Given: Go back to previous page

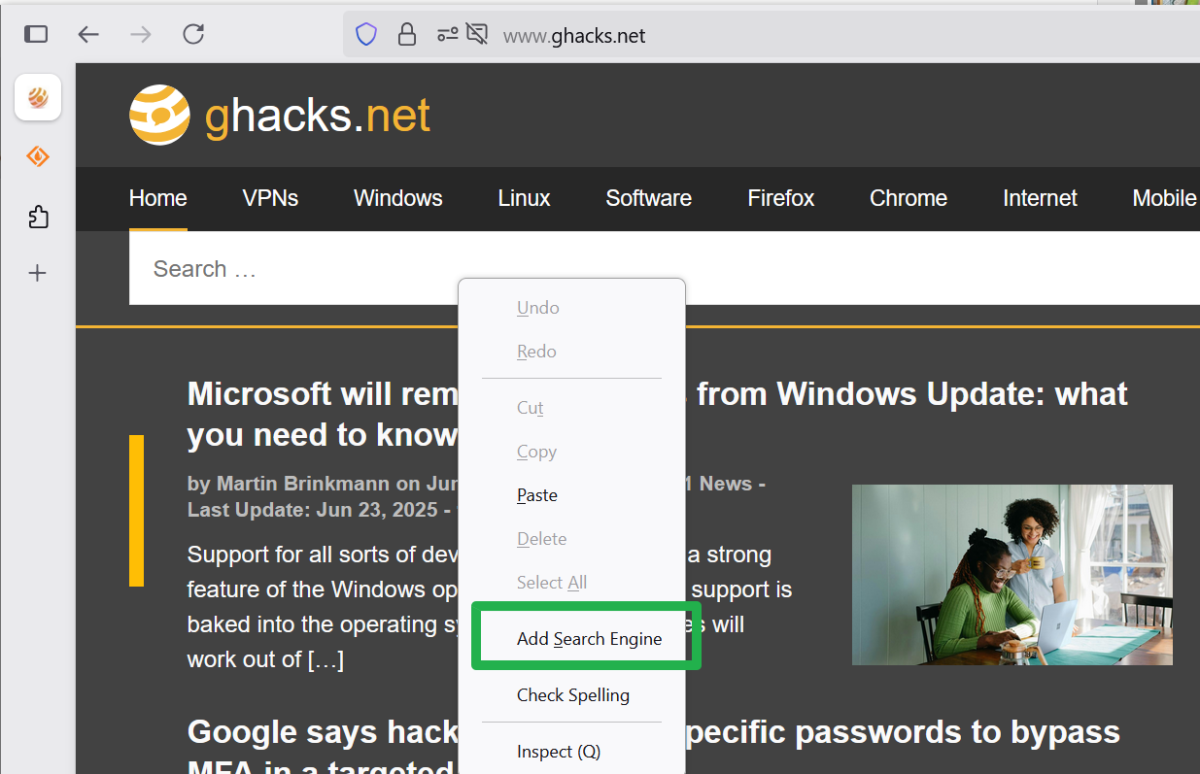Looking at the screenshot, I should (x=89, y=35).
